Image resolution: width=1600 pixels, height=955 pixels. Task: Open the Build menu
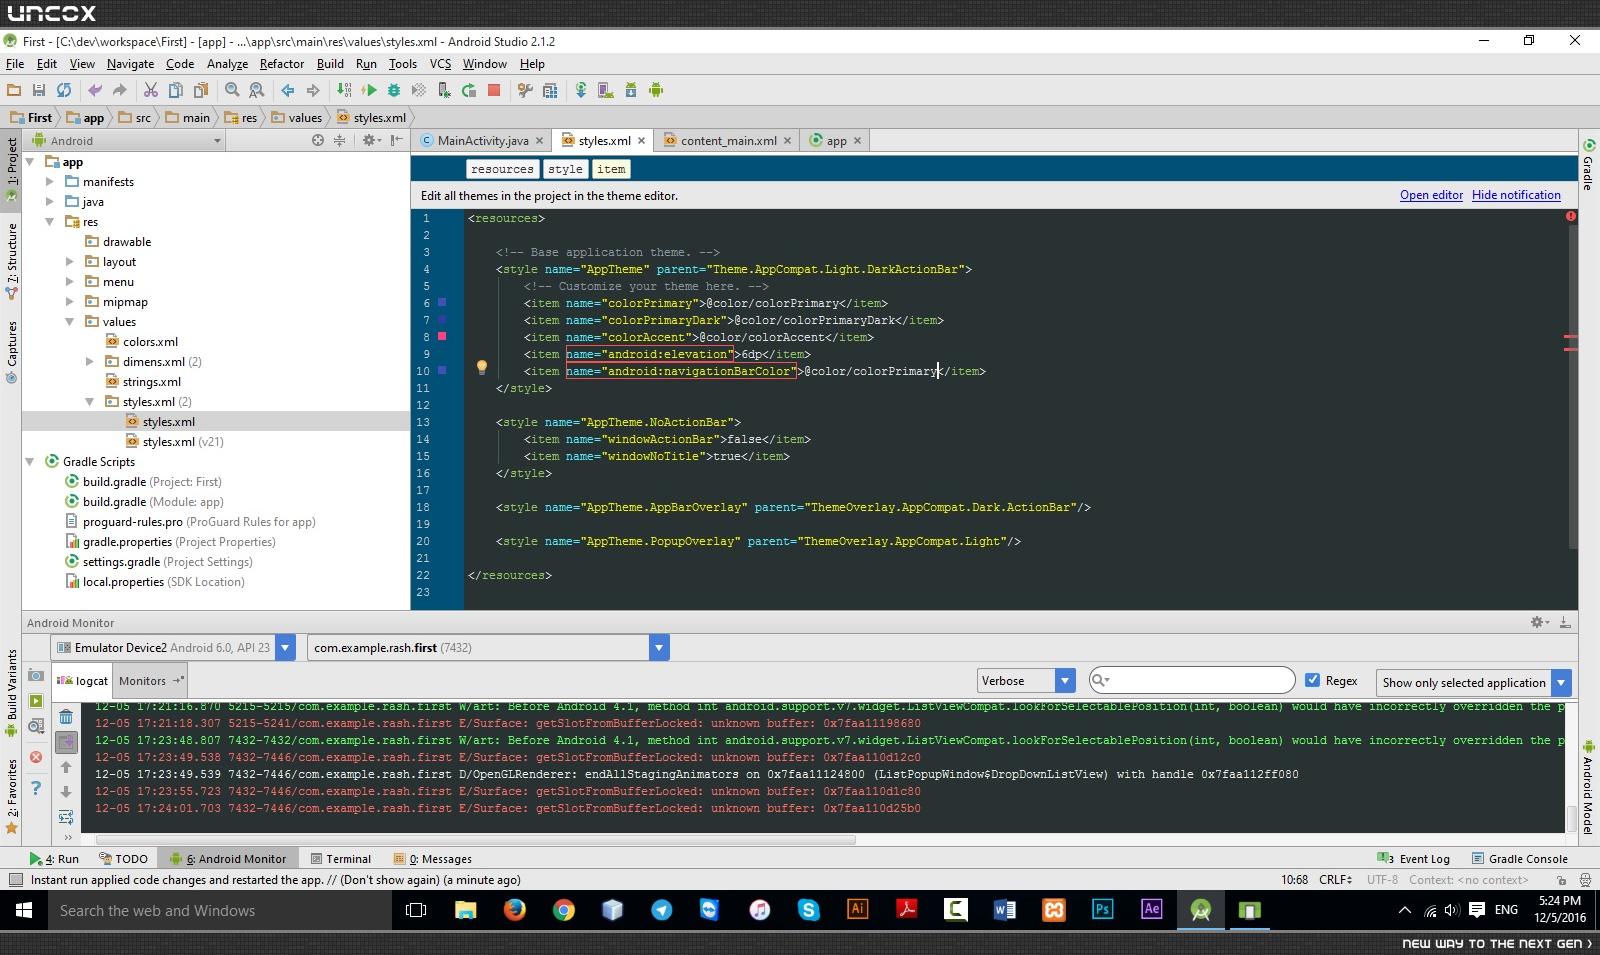click(330, 64)
